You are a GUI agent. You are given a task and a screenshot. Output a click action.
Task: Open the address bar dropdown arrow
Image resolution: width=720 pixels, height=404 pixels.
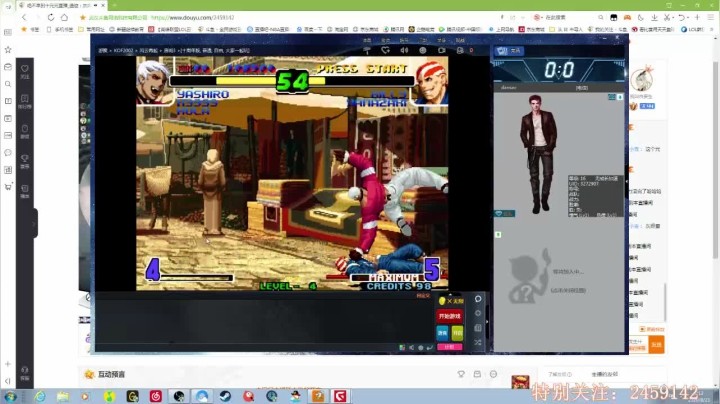523,17
